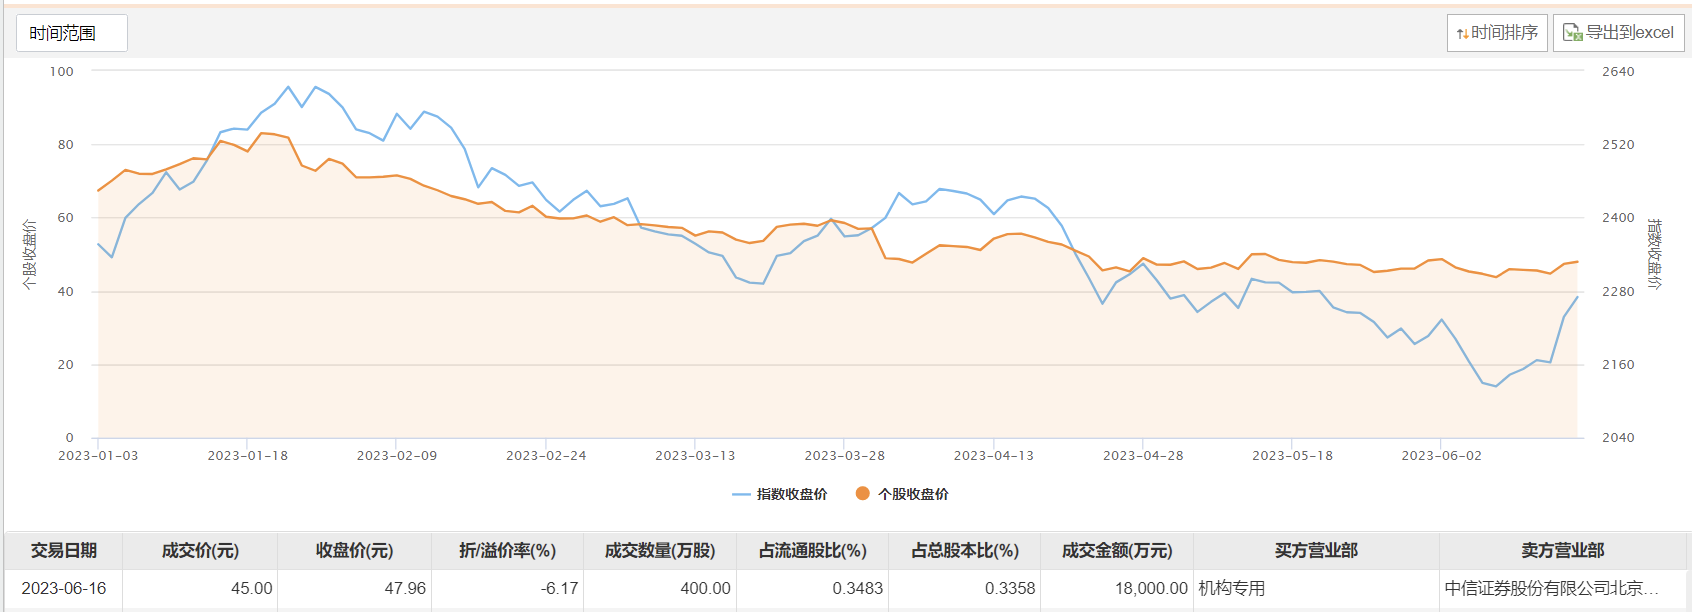Click the 折/溢价率(%) column header
Screen dimensions: 1692x612
click(507, 551)
